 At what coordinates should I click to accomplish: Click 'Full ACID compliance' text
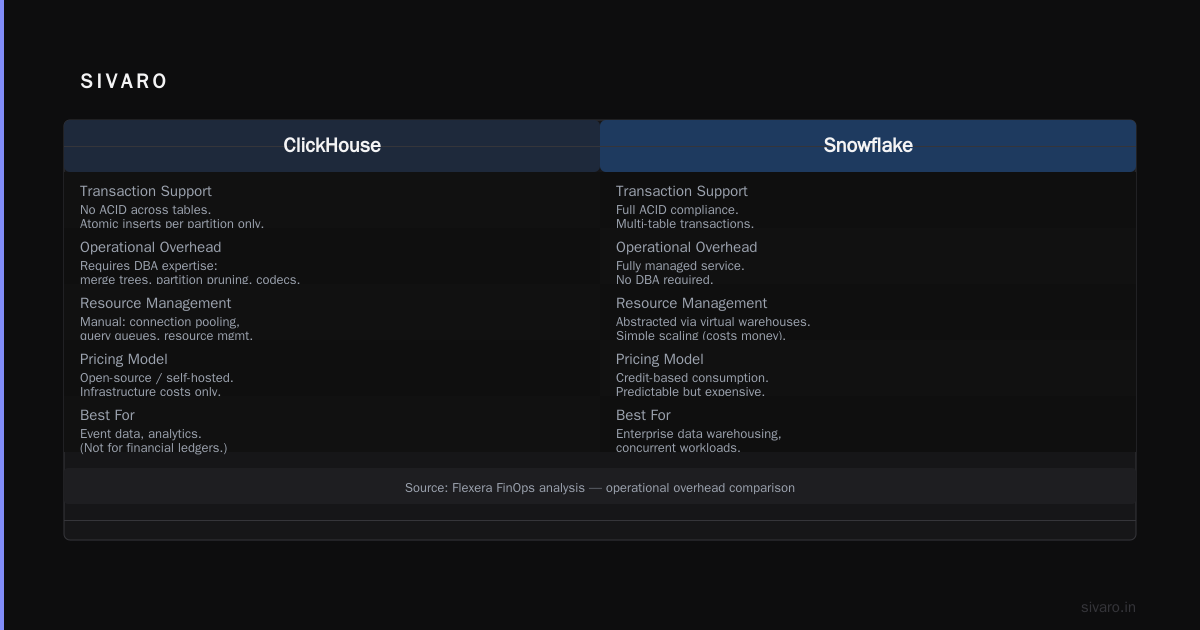point(677,210)
